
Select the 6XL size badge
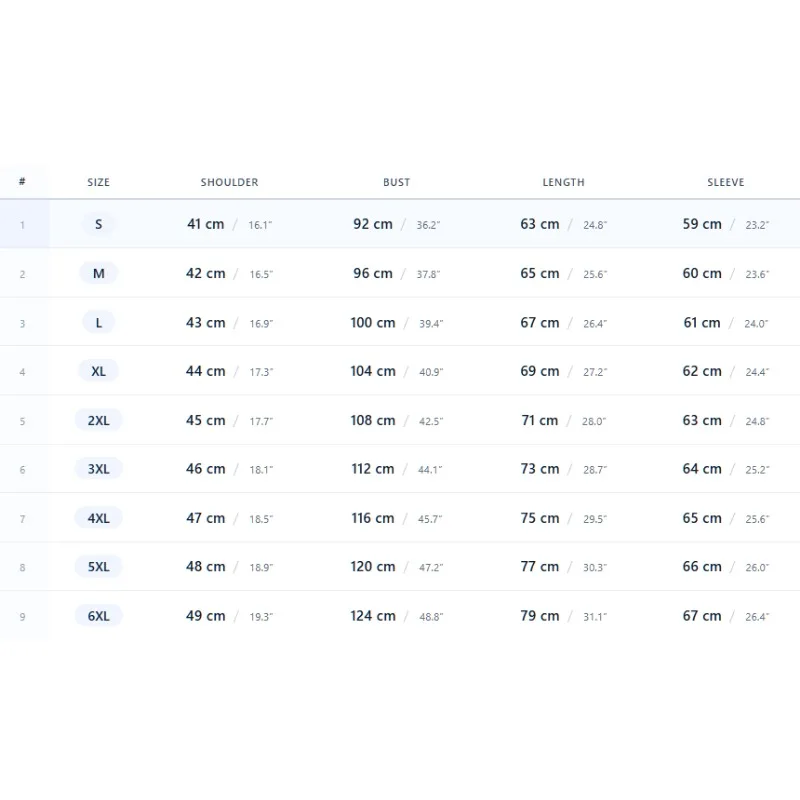(x=98, y=616)
